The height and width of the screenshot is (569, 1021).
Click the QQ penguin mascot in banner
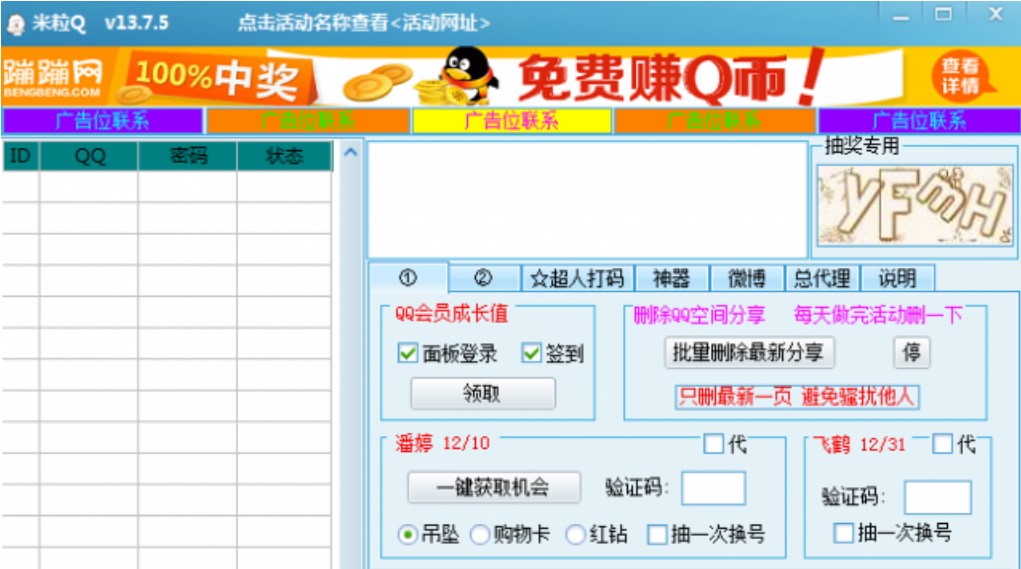click(466, 76)
